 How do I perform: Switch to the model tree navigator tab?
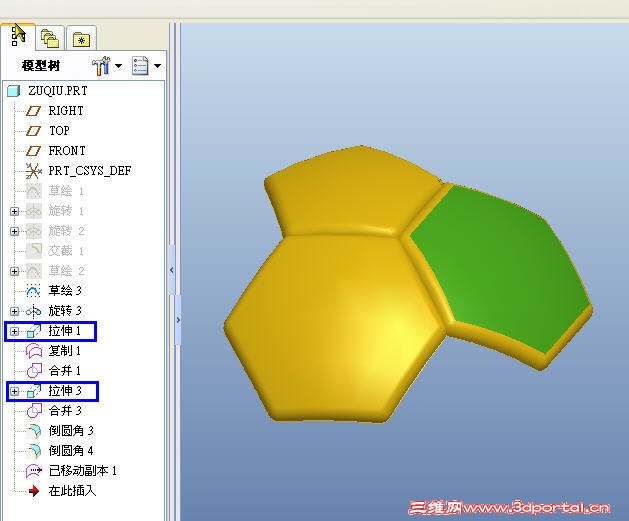(18, 36)
